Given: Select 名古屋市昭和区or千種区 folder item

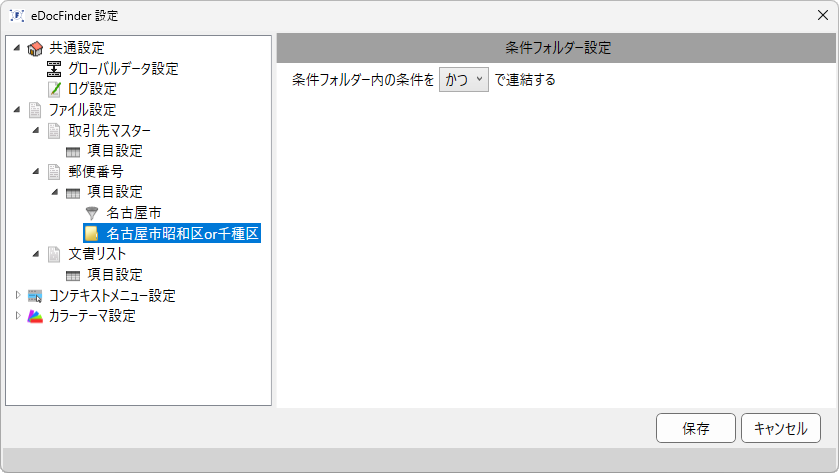Looking at the screenshot, I should [x=182, y=233].
